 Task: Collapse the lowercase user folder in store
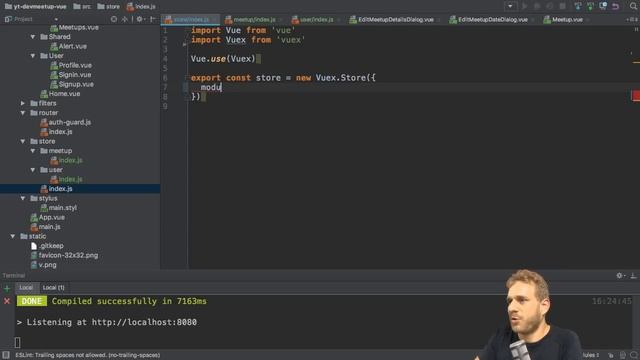[x=33, y=170]
